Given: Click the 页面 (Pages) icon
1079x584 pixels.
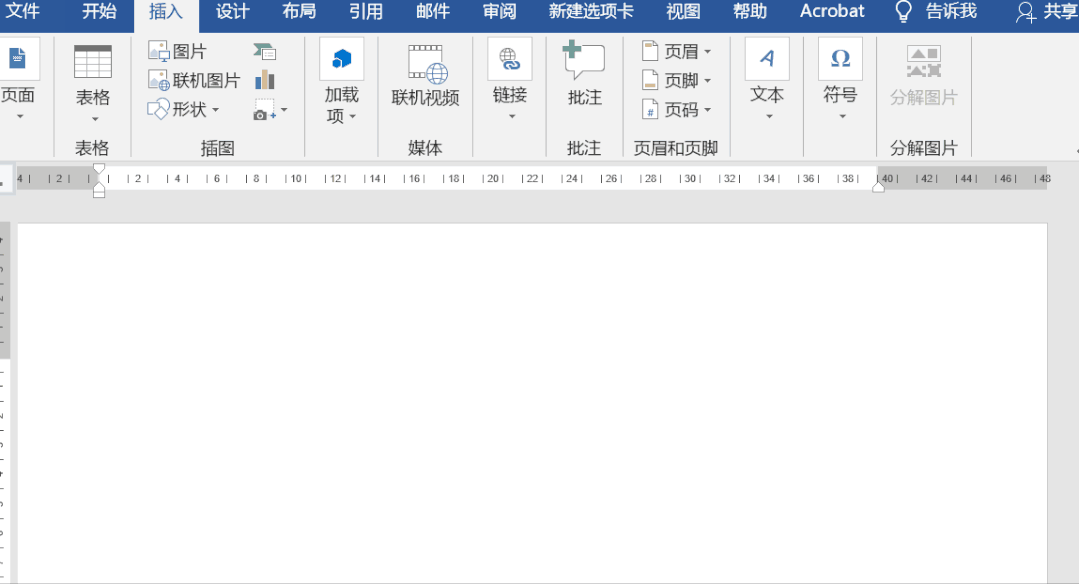Looking at the screenshot, I should (x=18, y=60).
